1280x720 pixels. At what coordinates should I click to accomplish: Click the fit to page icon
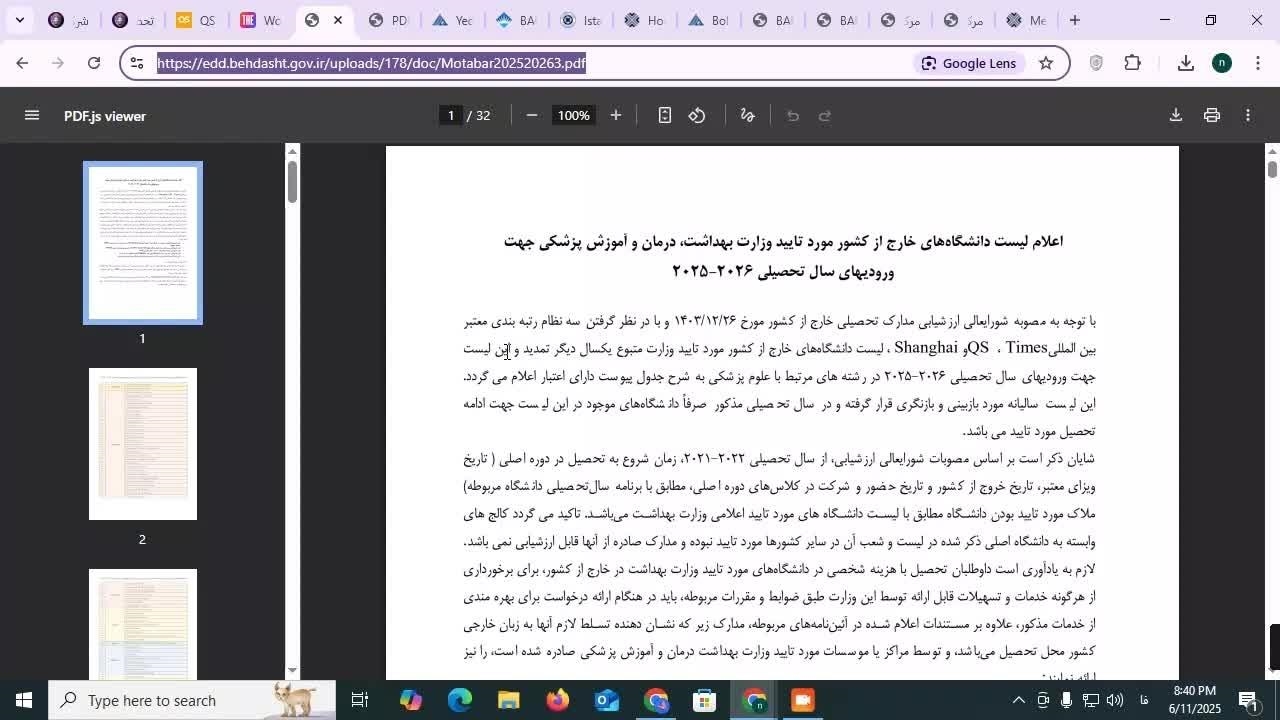(665, 115)
